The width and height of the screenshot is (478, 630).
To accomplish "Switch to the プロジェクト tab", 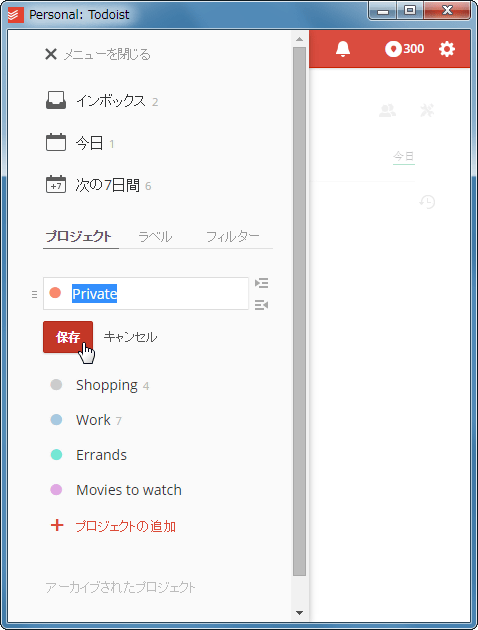I will click(x=78, y=236).
